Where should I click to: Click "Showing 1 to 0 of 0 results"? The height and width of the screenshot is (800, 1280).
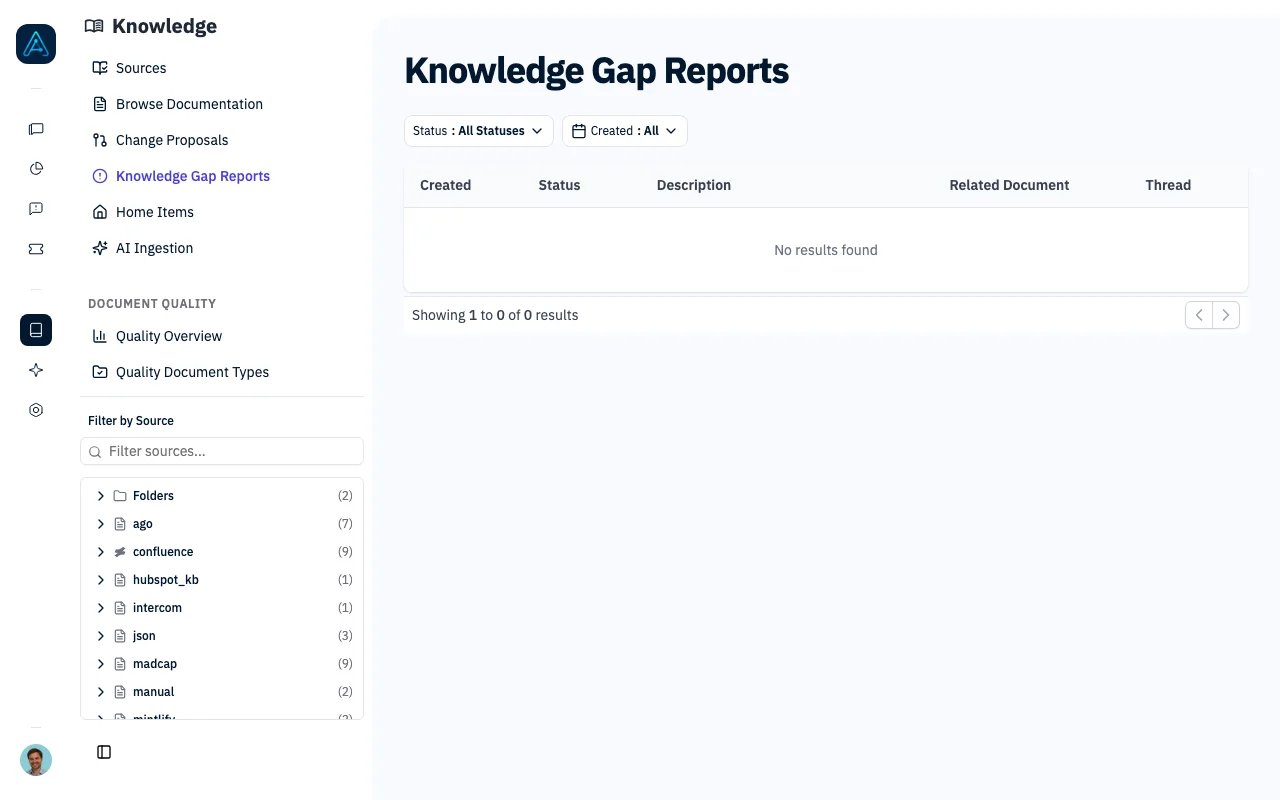point(495,315)
